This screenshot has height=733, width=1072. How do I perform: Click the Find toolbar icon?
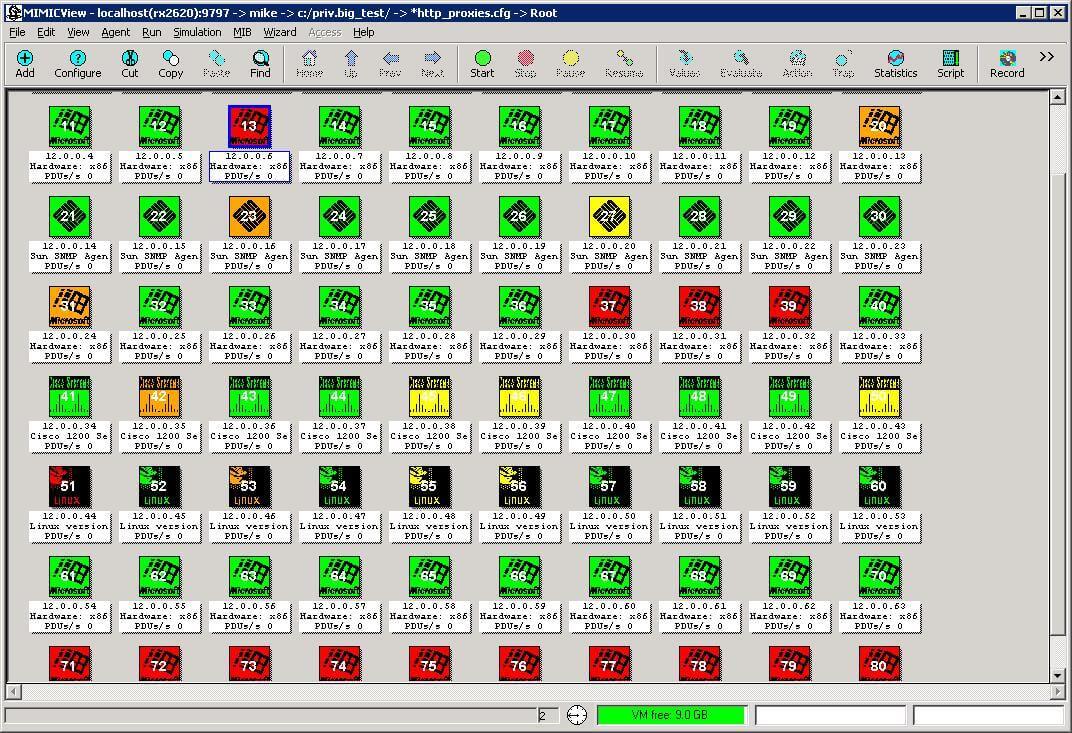(260, 64)
